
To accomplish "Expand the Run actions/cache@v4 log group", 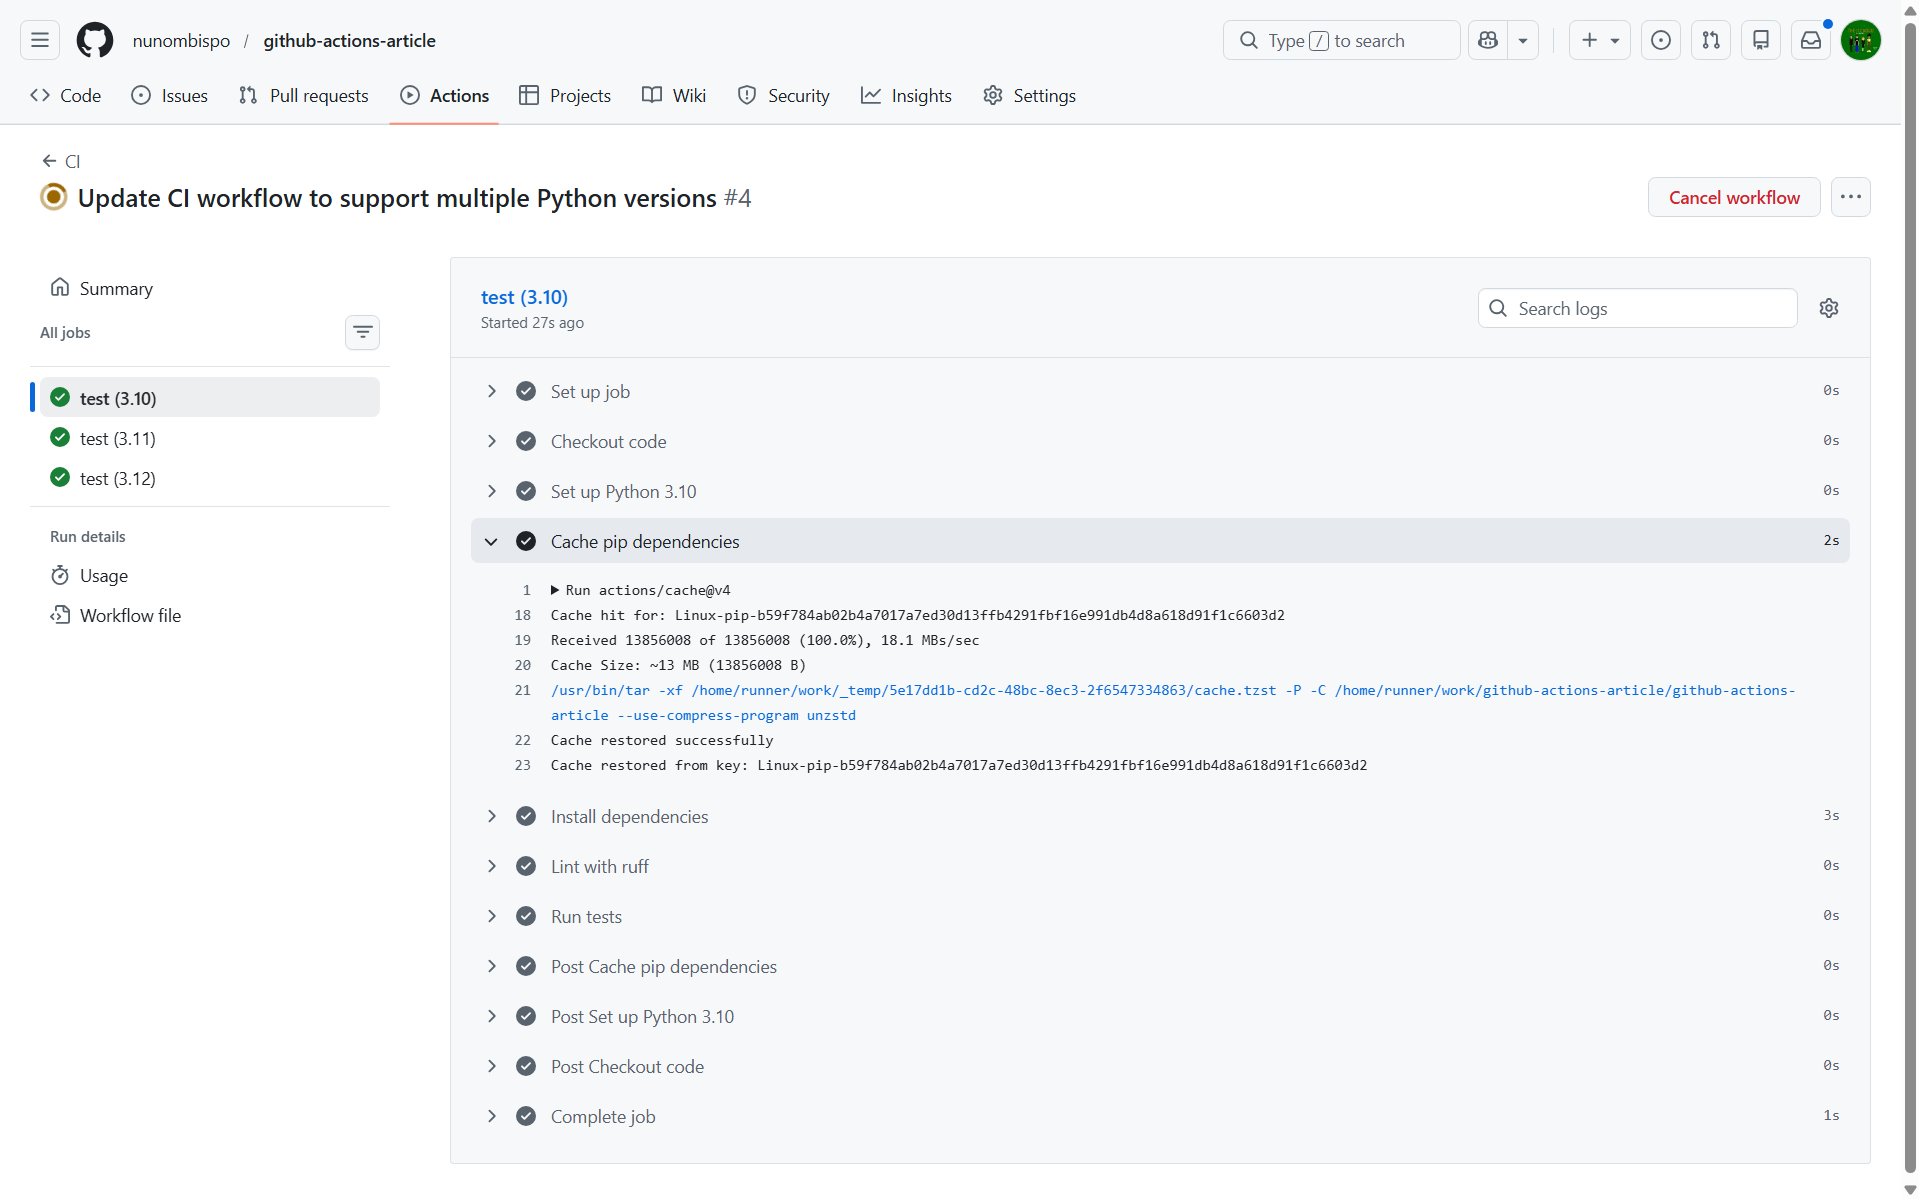I will click(x=555, y=590).
